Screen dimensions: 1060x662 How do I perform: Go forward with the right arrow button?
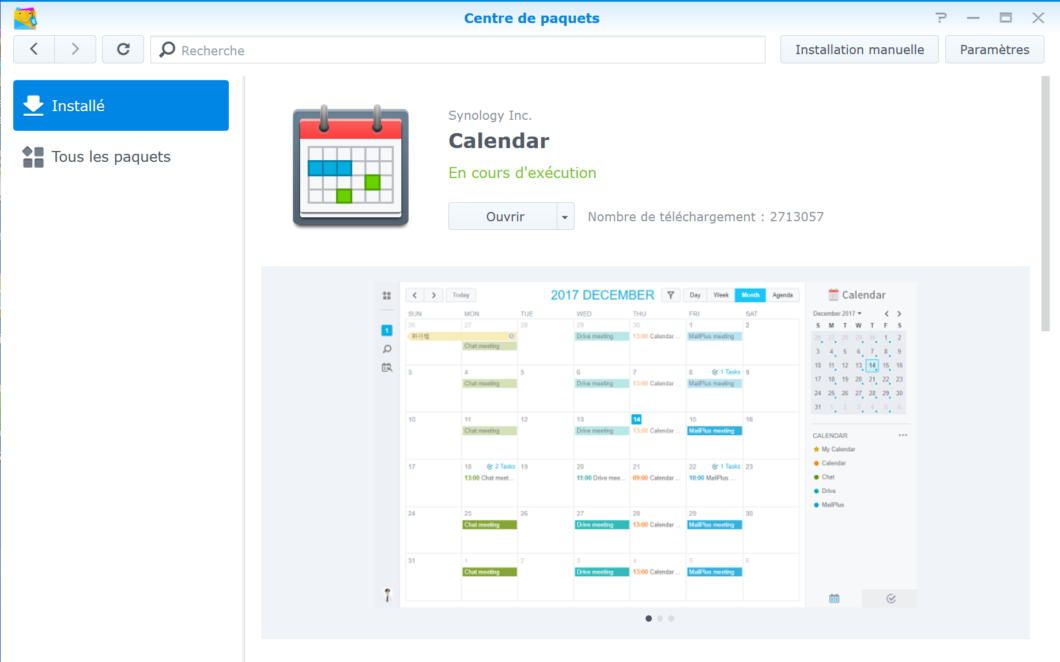click(x=75, y=49)
